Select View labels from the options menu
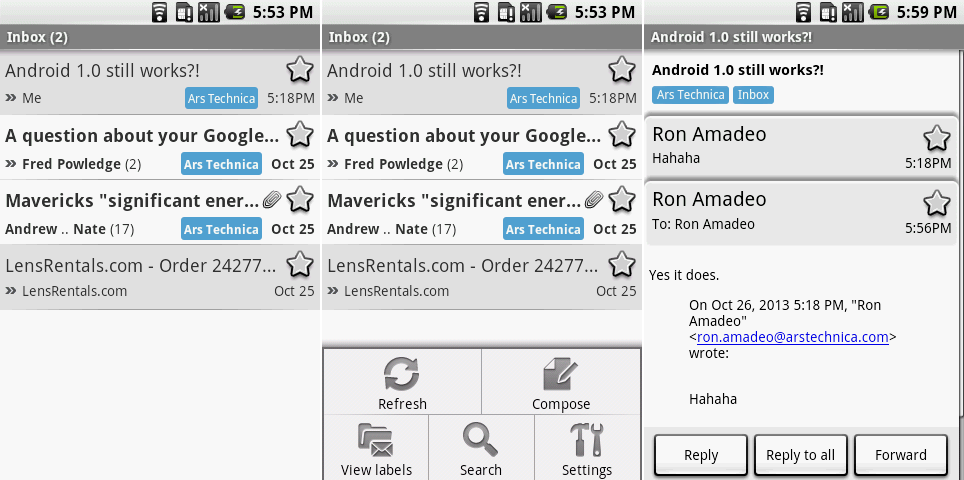Image resolution: width=964 pixels, height=480 pixels. (375, 448)
